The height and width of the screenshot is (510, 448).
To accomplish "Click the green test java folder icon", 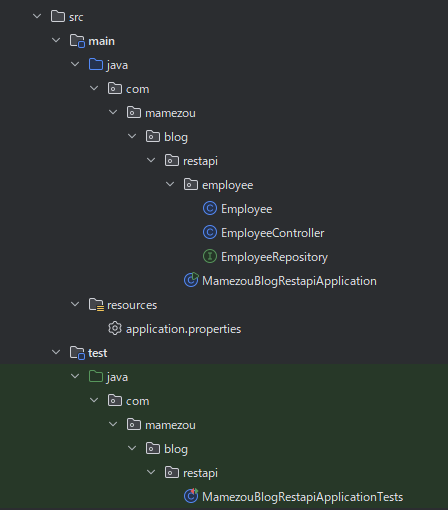I will 96,376.
